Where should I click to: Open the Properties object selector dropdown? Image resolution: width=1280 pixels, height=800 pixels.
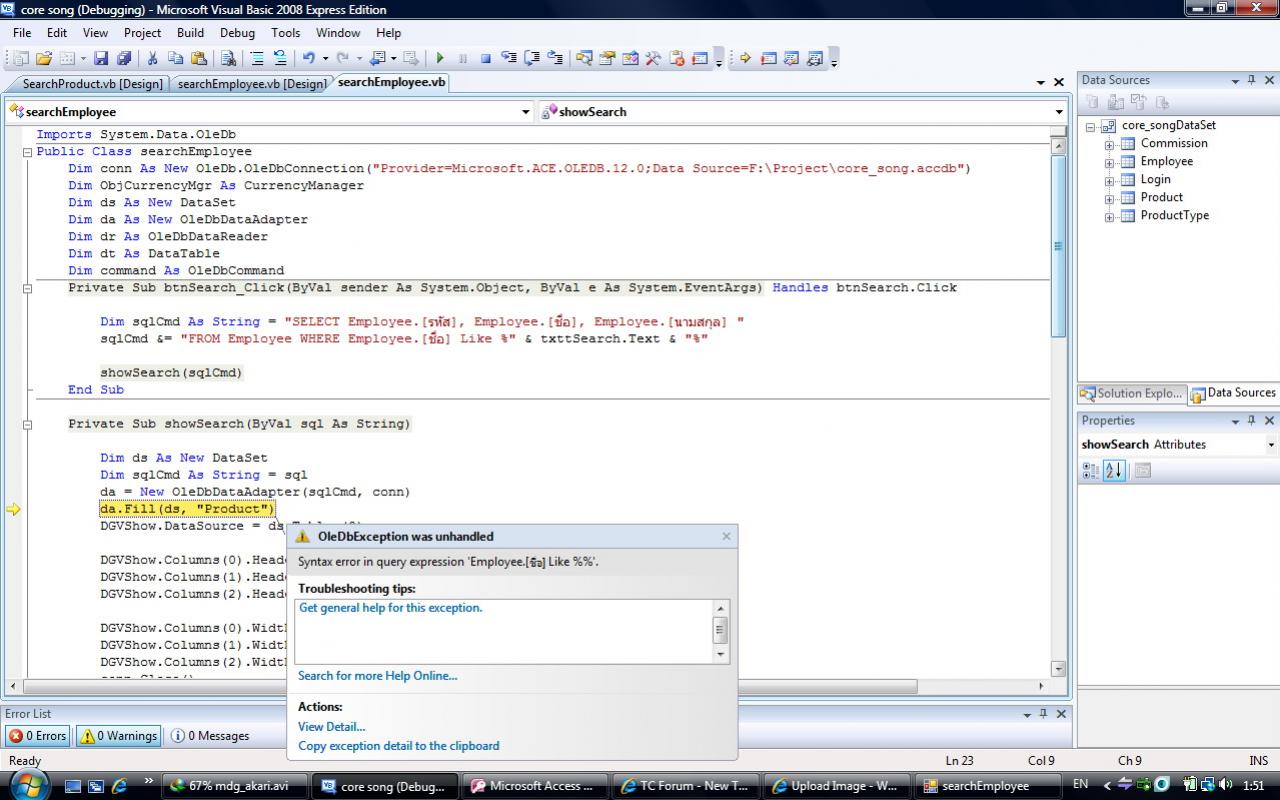point(1271,445)
